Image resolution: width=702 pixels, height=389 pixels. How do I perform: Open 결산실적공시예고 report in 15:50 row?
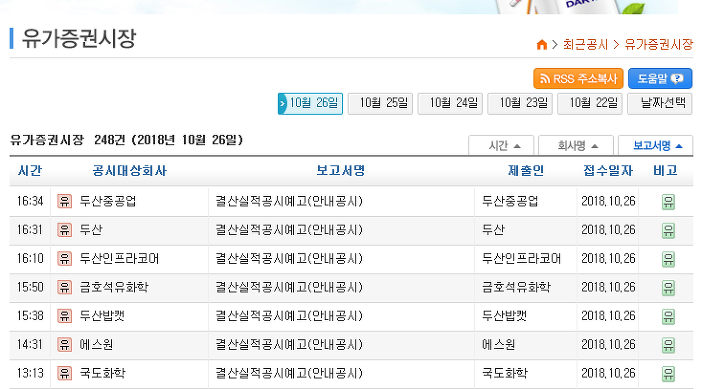(289, 287)
